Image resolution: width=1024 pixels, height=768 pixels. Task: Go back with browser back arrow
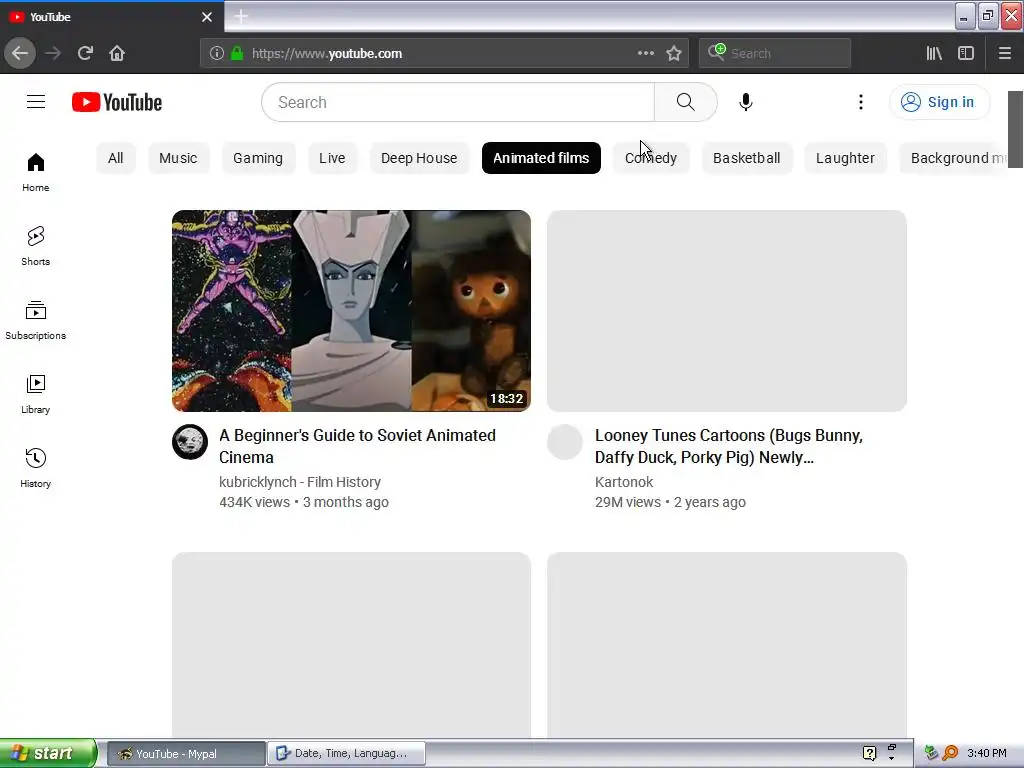click(x=20, y=53)
